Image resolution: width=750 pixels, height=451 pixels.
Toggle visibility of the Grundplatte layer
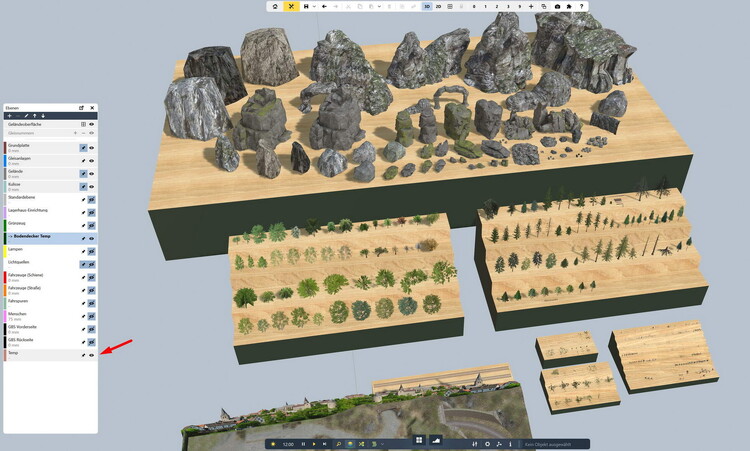click(91, 147)
